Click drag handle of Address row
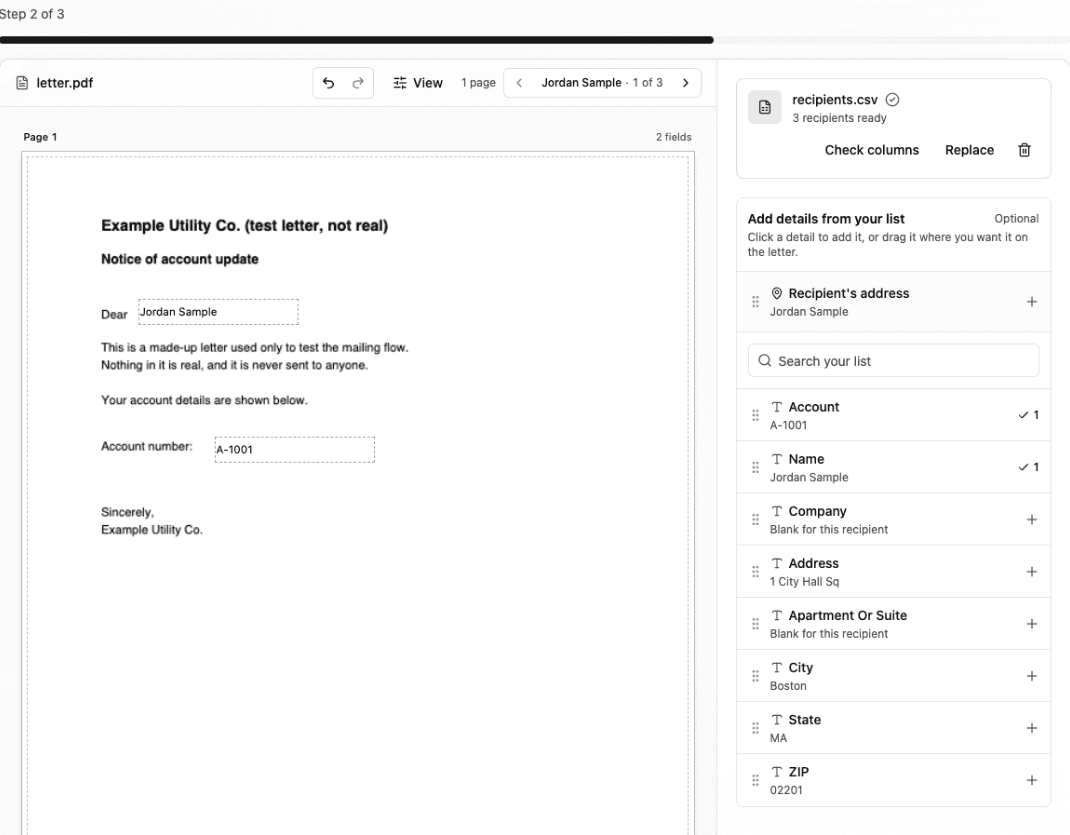 755,572
